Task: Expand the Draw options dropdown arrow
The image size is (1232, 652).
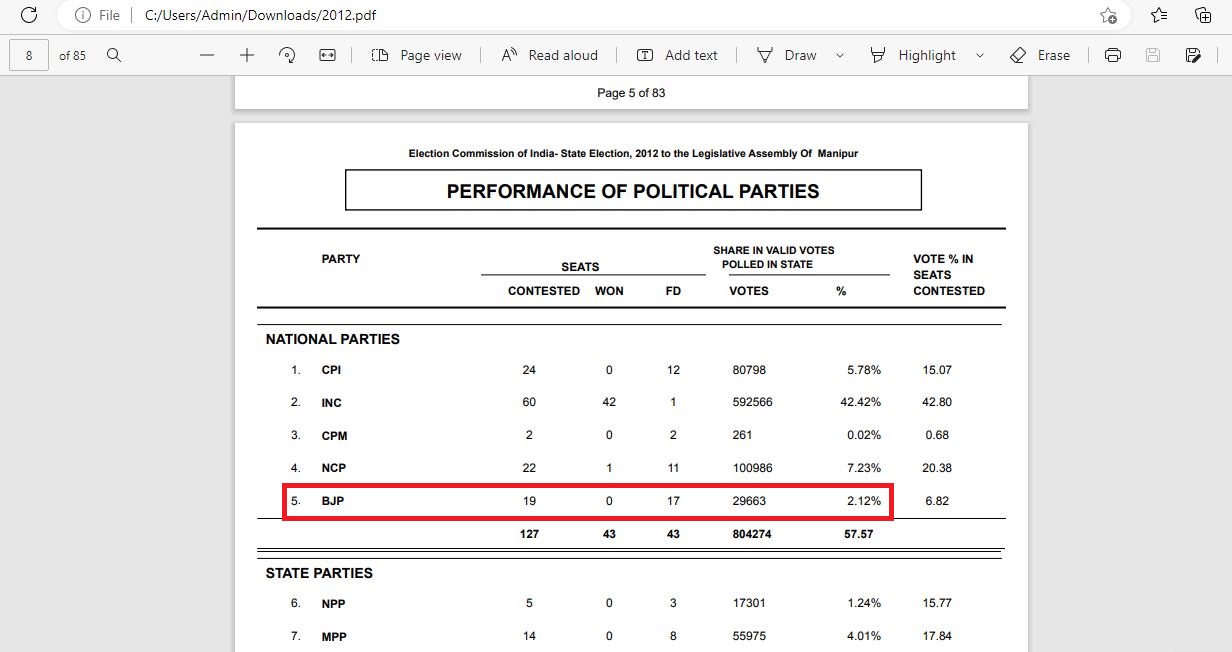Action: point(839,55)
